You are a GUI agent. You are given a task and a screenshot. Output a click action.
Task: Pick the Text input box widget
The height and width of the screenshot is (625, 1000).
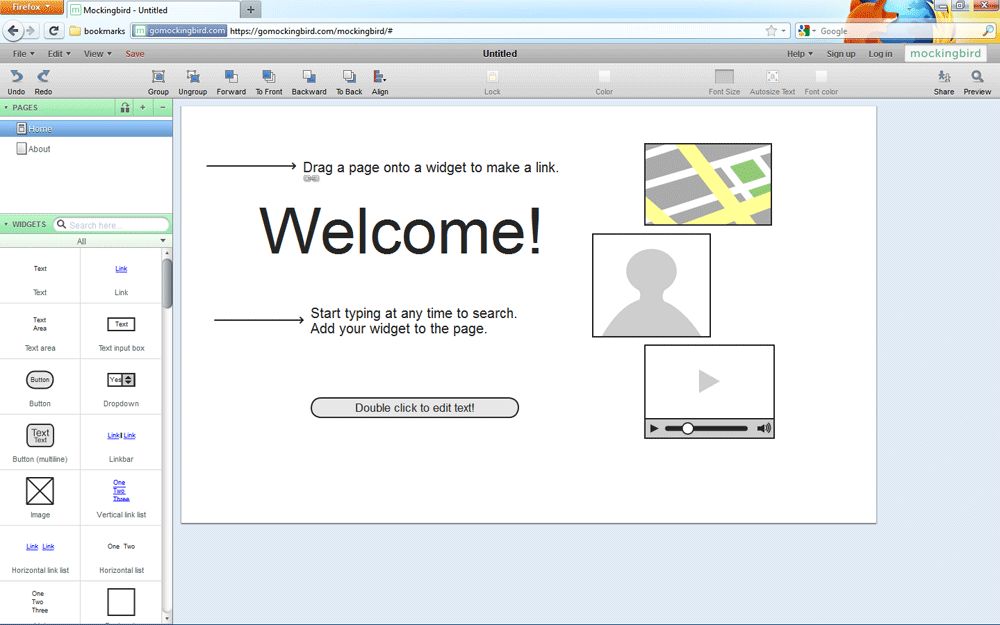pyautogui.click(x=121, y=324)
